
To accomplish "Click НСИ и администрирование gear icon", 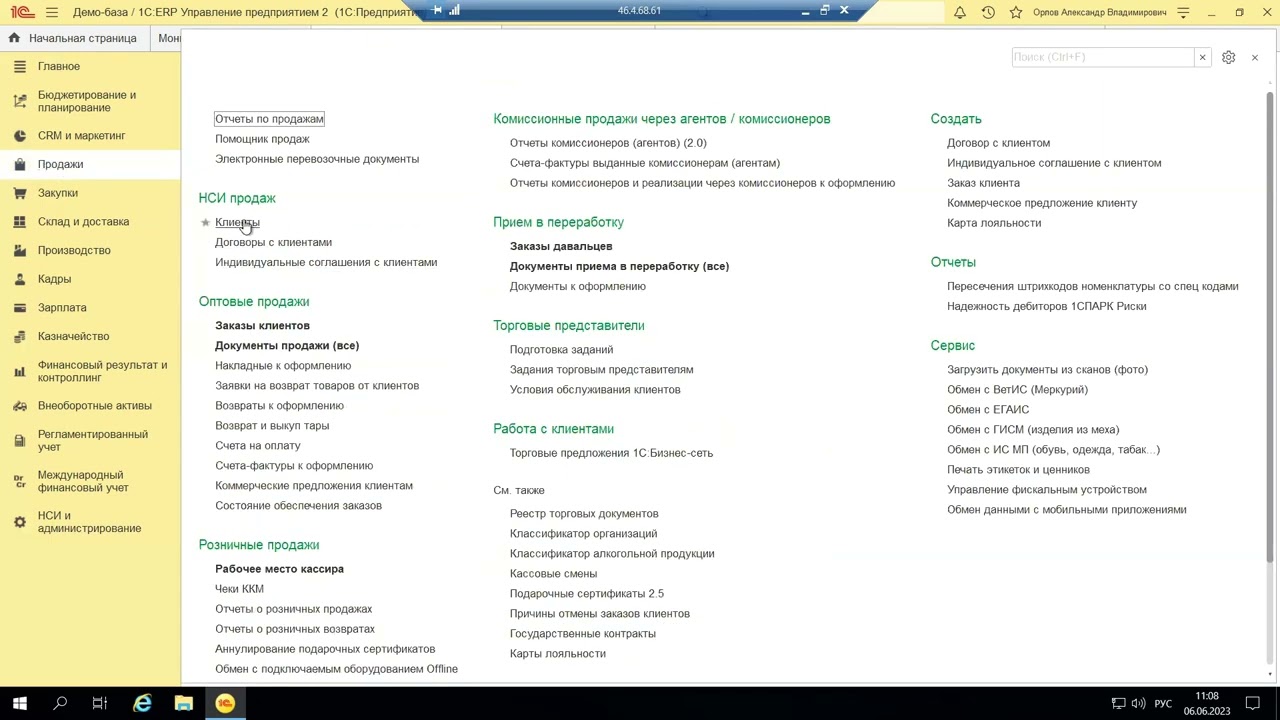I will click(x=19, y=522).
